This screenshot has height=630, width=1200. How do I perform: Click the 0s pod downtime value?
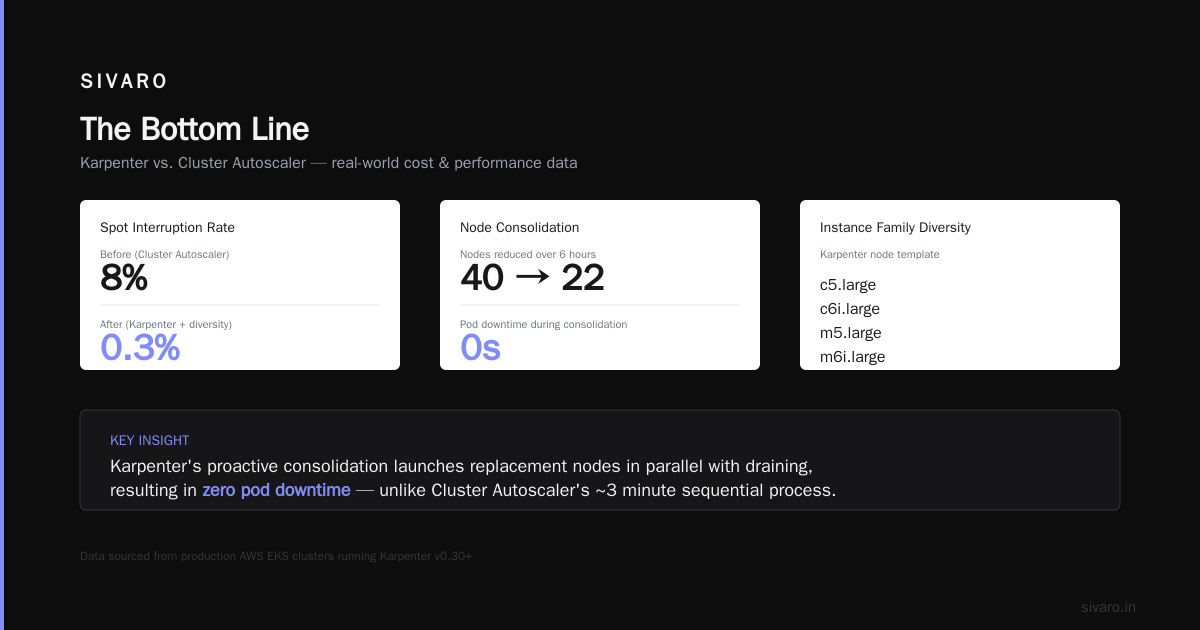point(480,347)
